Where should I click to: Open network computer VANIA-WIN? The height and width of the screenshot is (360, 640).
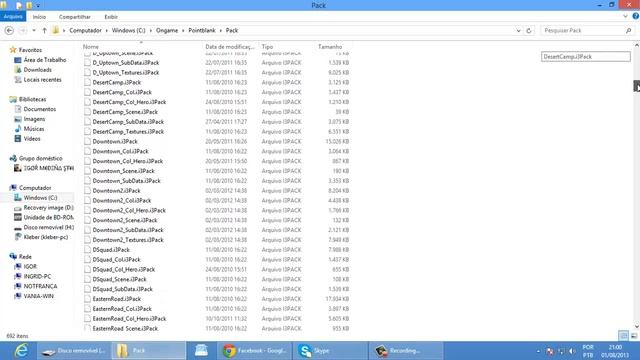coord(38,296)
